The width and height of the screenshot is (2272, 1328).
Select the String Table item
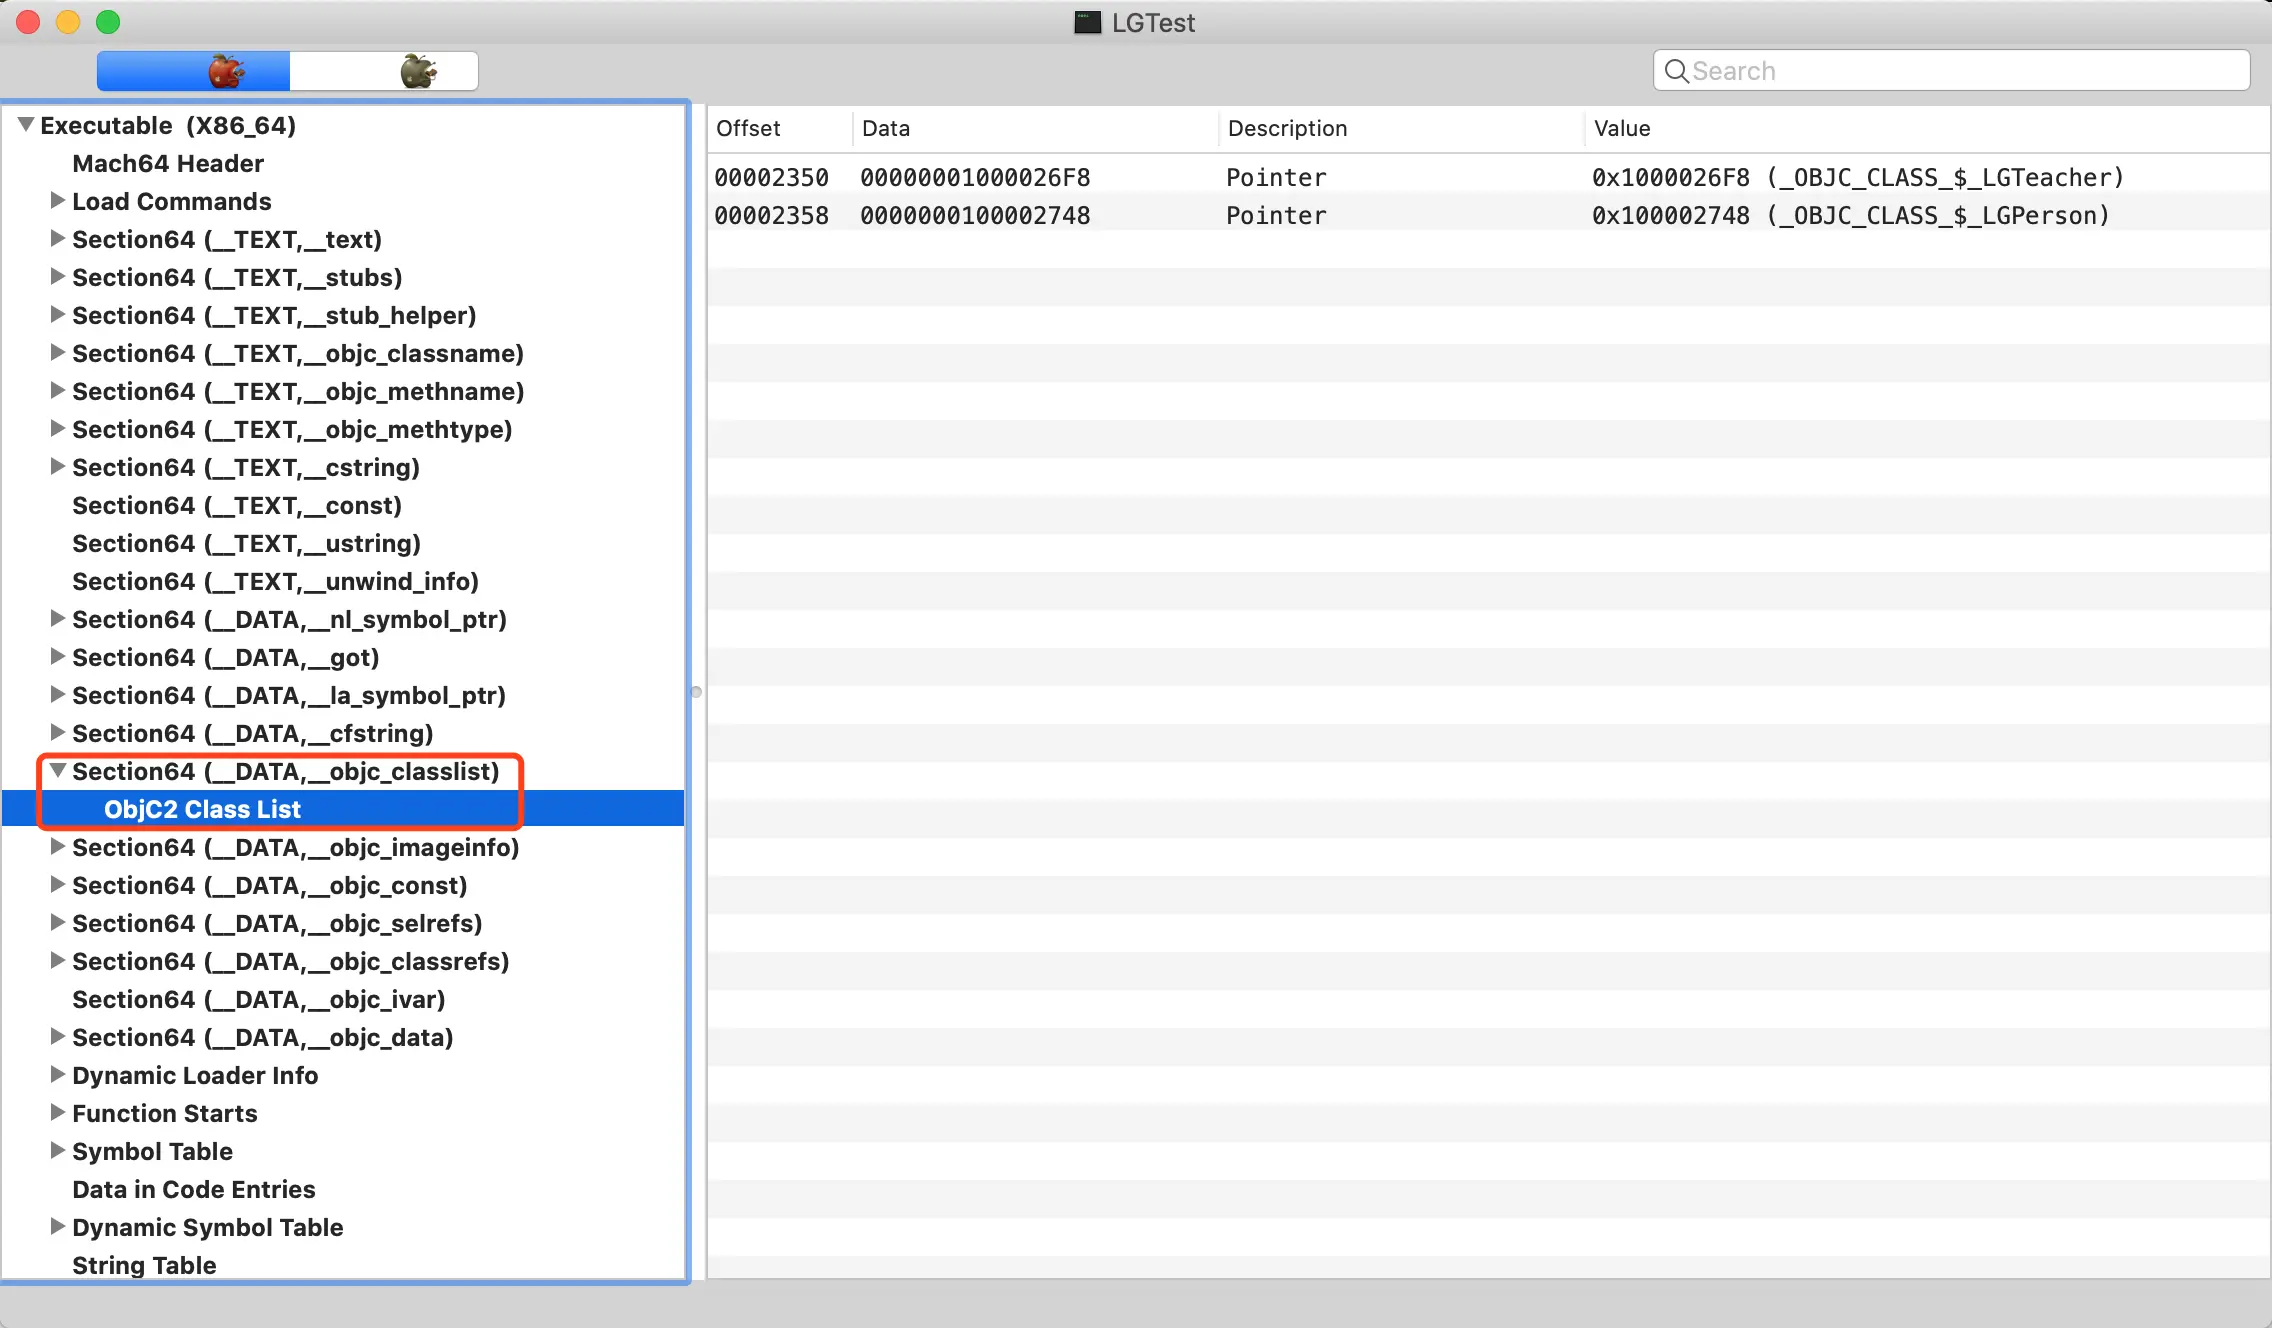(x=144, y=1265)
